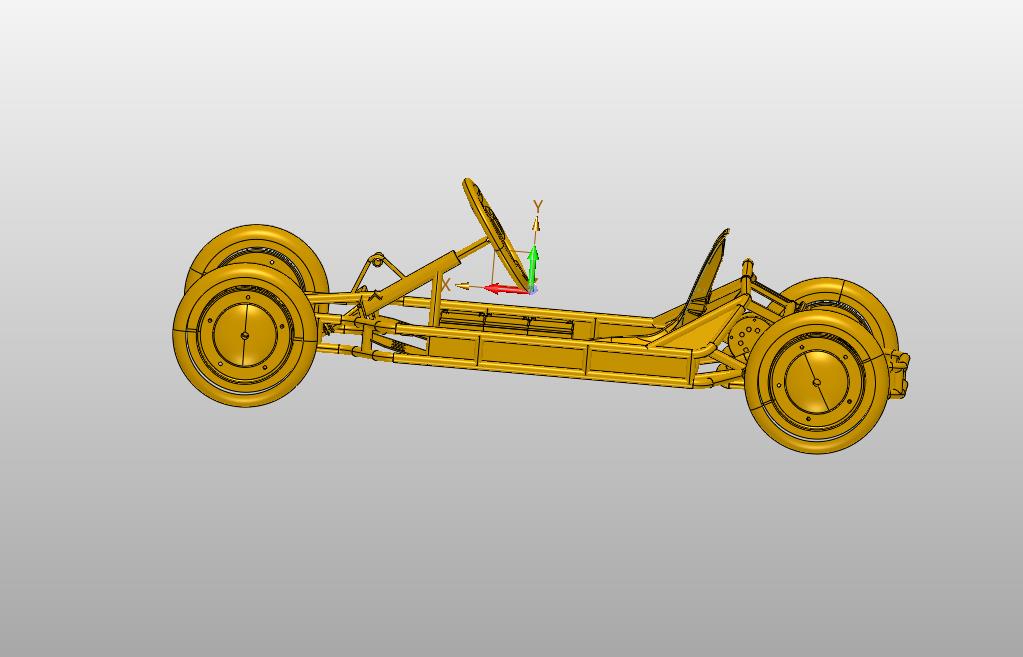Screen dimensions: 1023x657
Task: Select the perforated brake disc near rear axle
Action: 742,337
